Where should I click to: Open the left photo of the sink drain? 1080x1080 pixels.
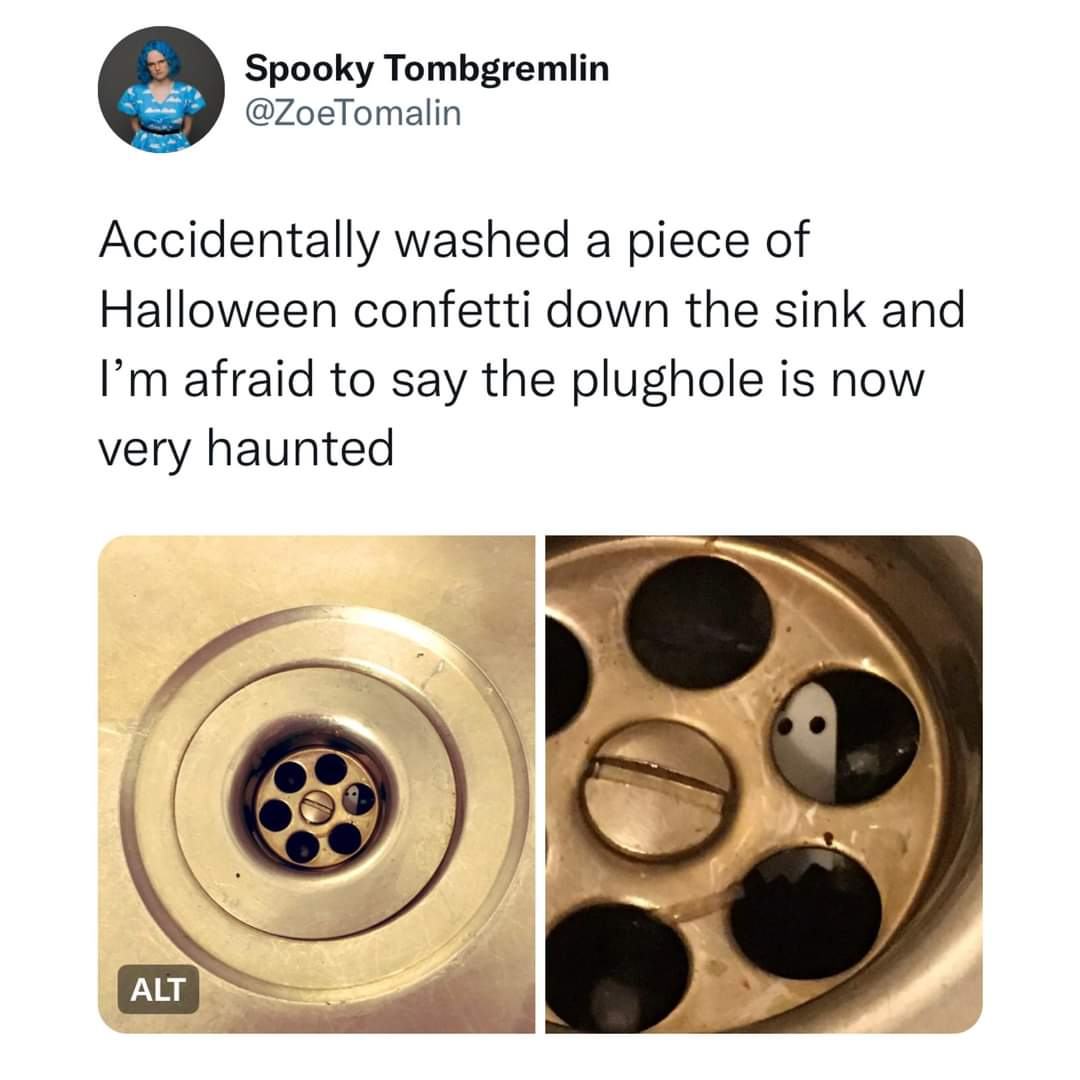[x=316, y=785]
